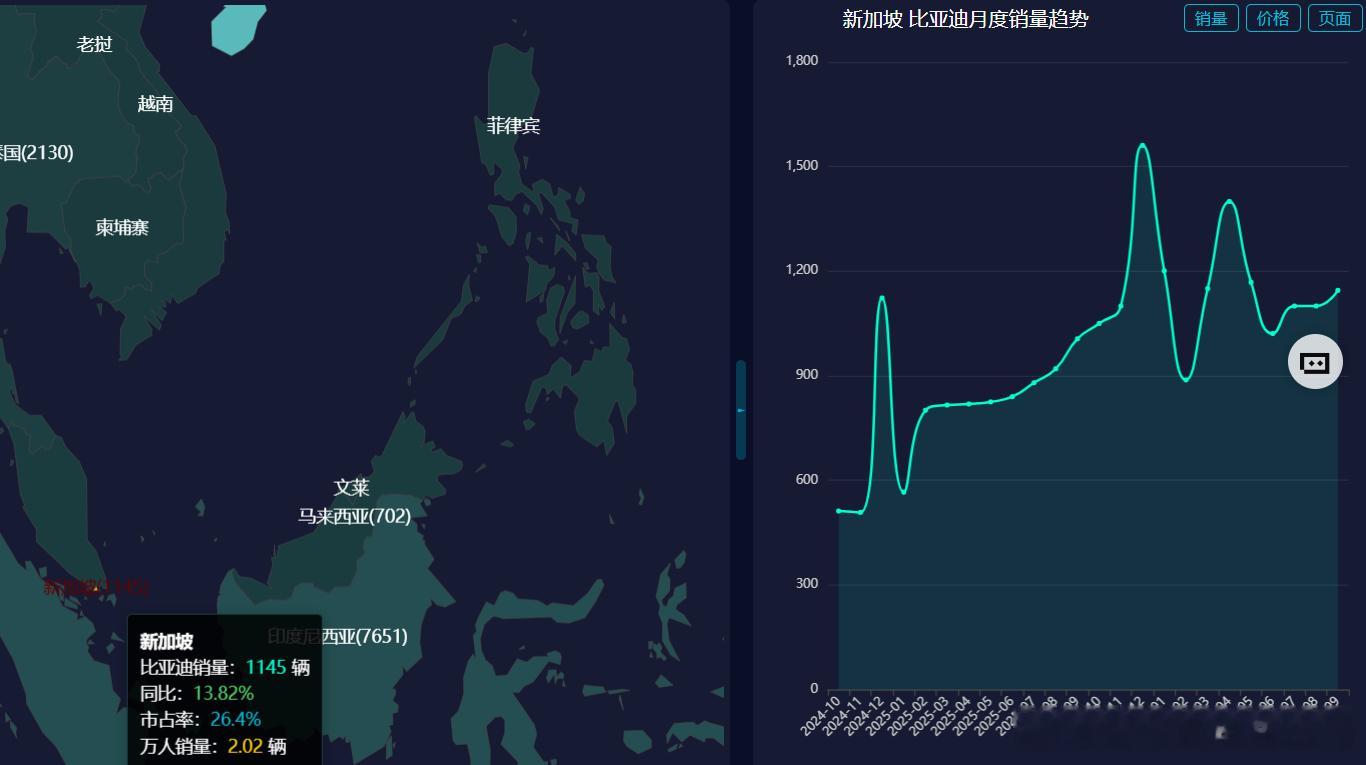Click the 马来西亚(702) map label
This screenshot has height=765, width=1366.
click(x=354, y=516)
